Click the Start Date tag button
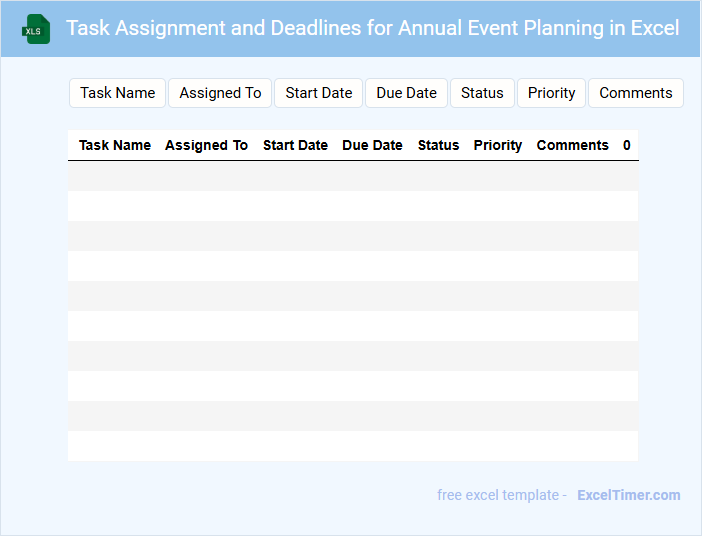This screenshot has height=536, width=702. (x=319, y=93)
